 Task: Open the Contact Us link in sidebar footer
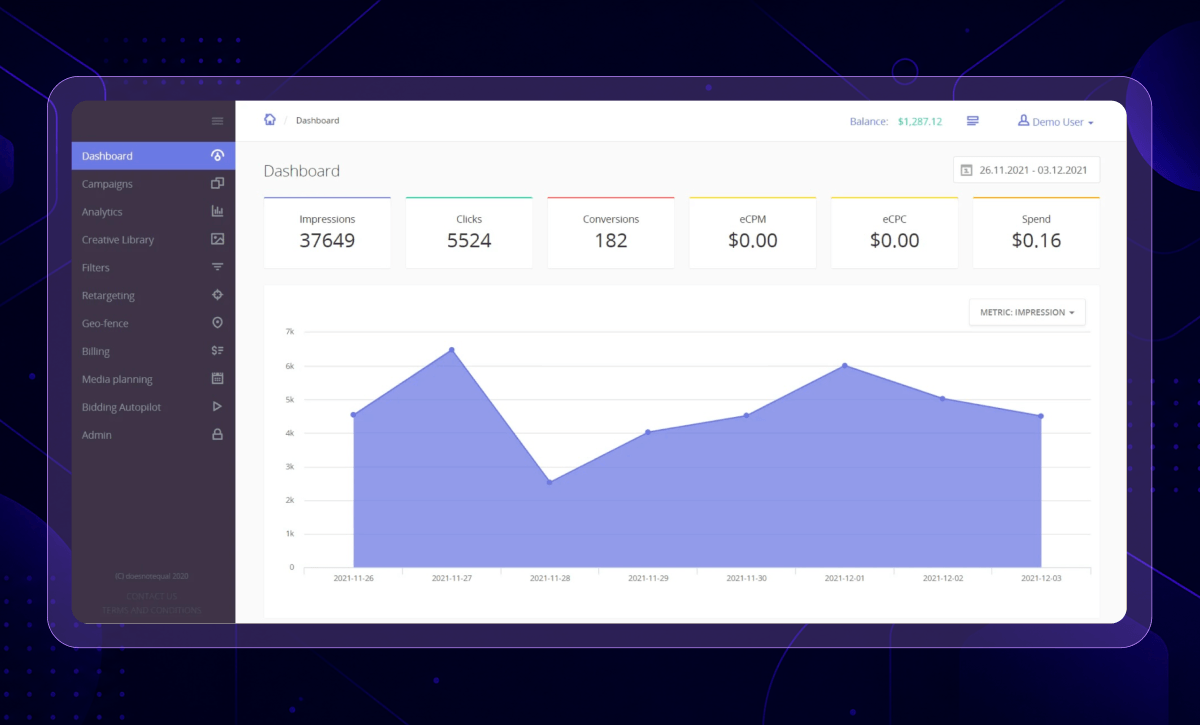(x=152, y=596)
